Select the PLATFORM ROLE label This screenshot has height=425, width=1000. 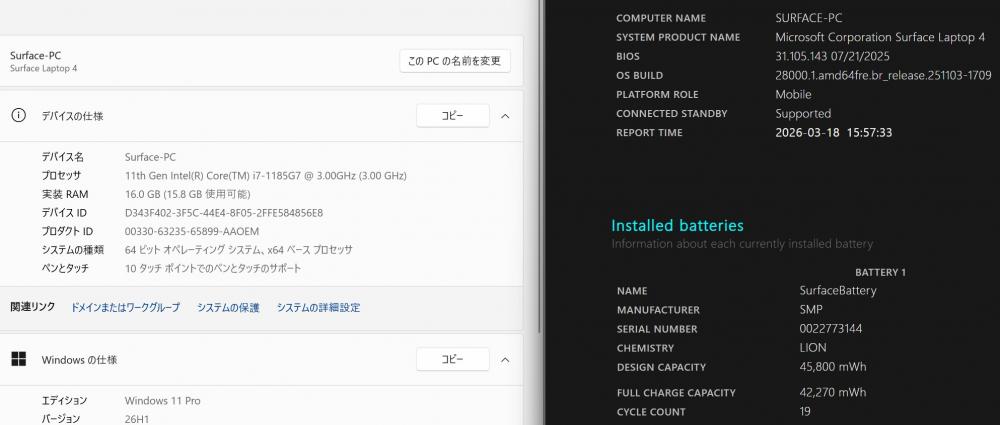(657, 94)
